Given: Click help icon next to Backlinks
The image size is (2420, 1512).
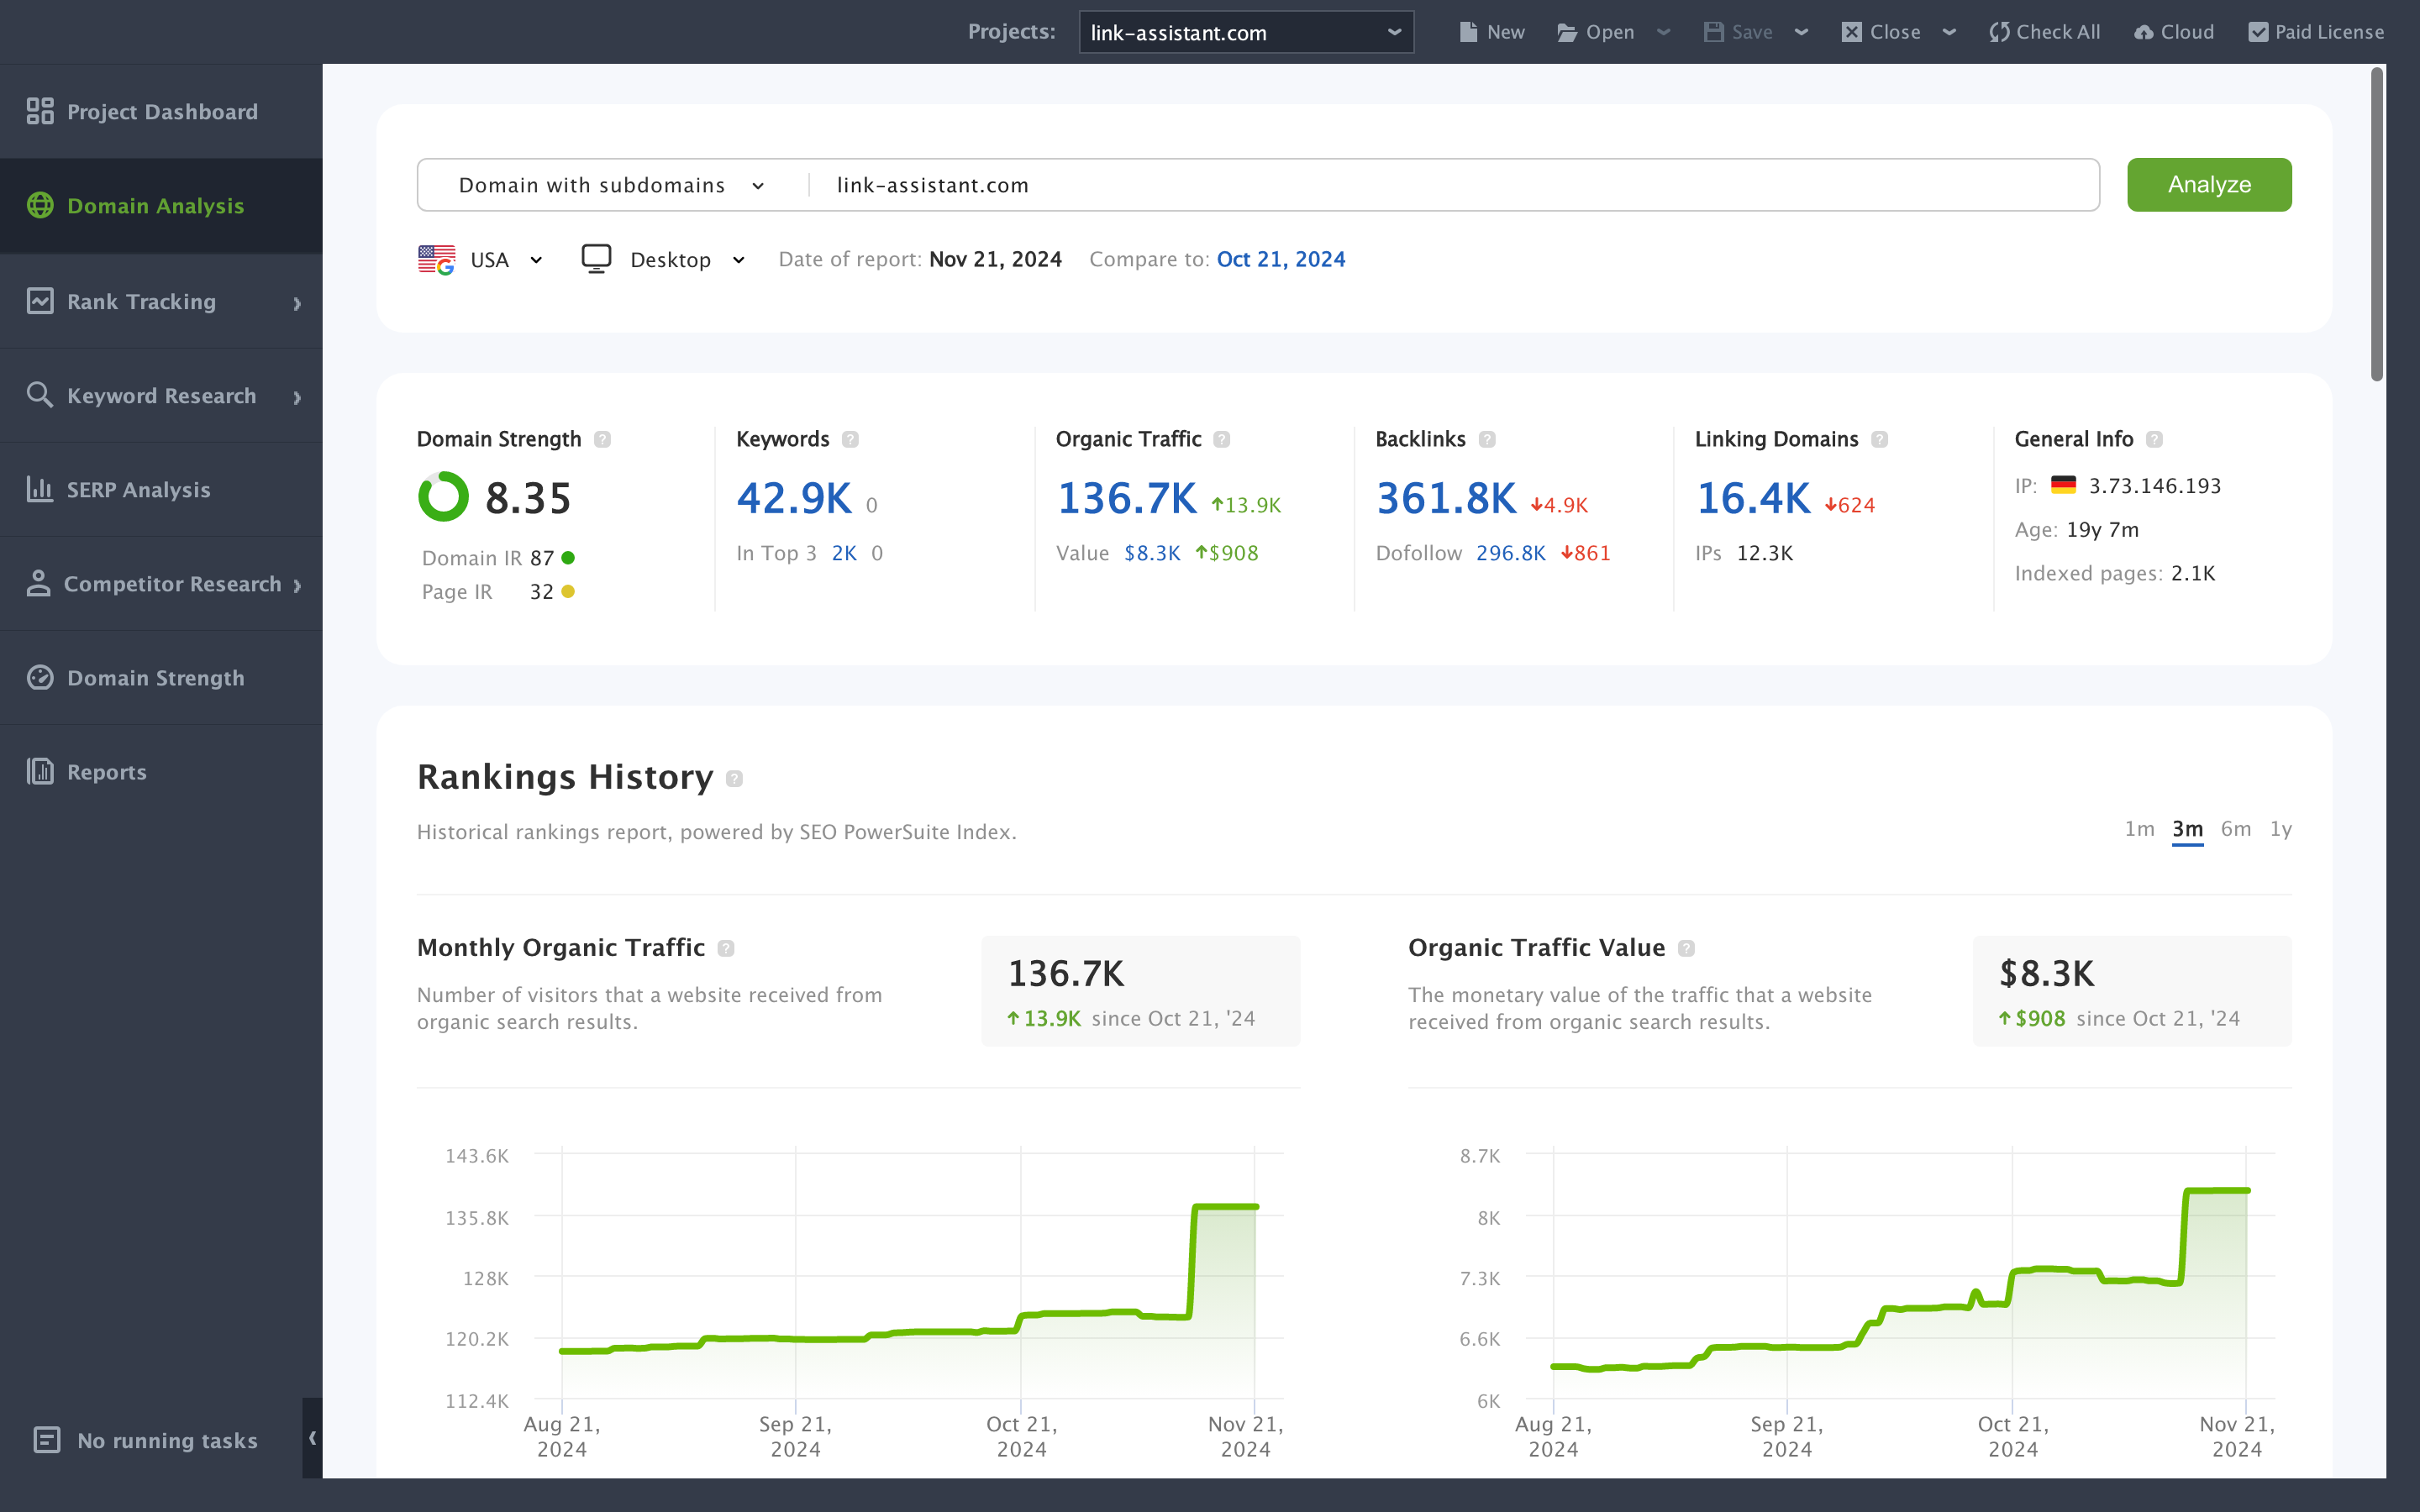Looking at the screenshot, I should (x=1487, y=439).
